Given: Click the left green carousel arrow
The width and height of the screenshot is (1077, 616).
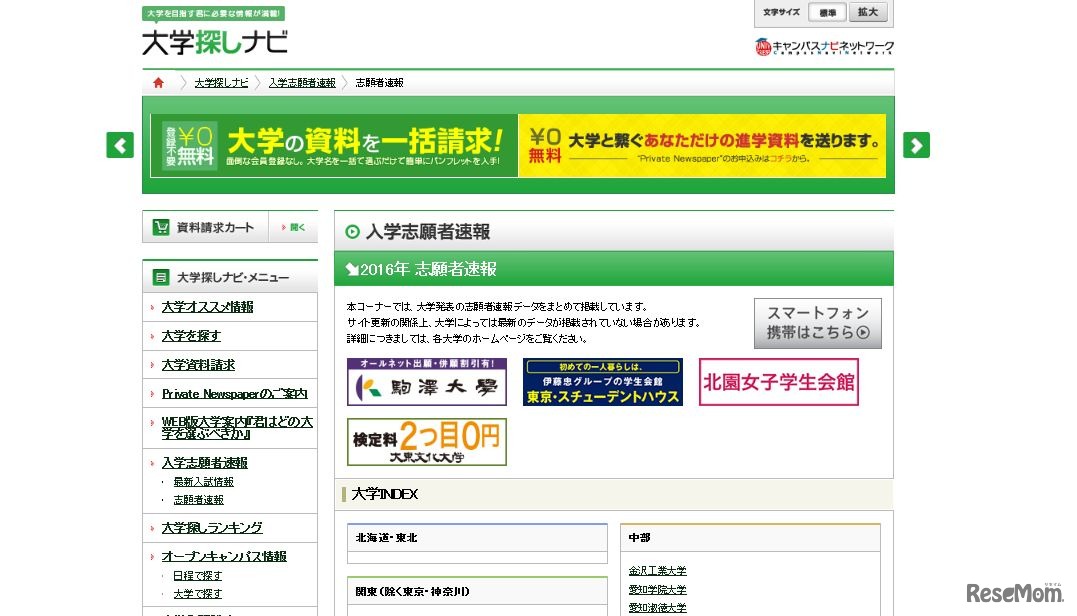Looking at the screenshot, I should tap(119, 145).
